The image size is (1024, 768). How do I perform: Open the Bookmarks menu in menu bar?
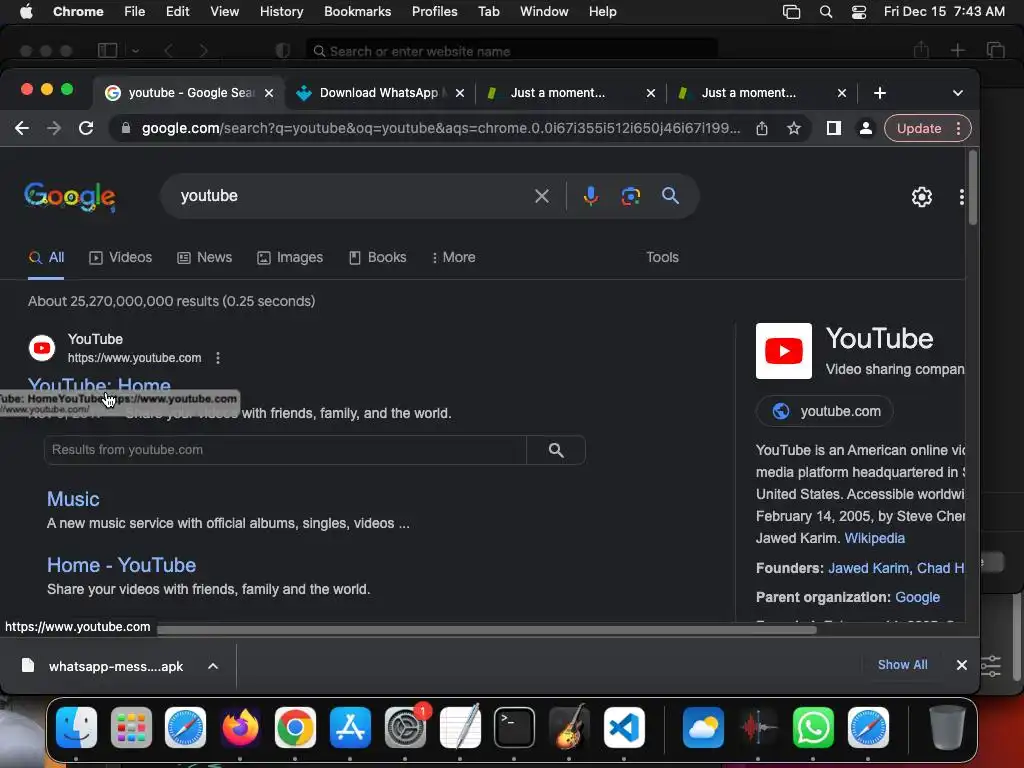point(357,12)
